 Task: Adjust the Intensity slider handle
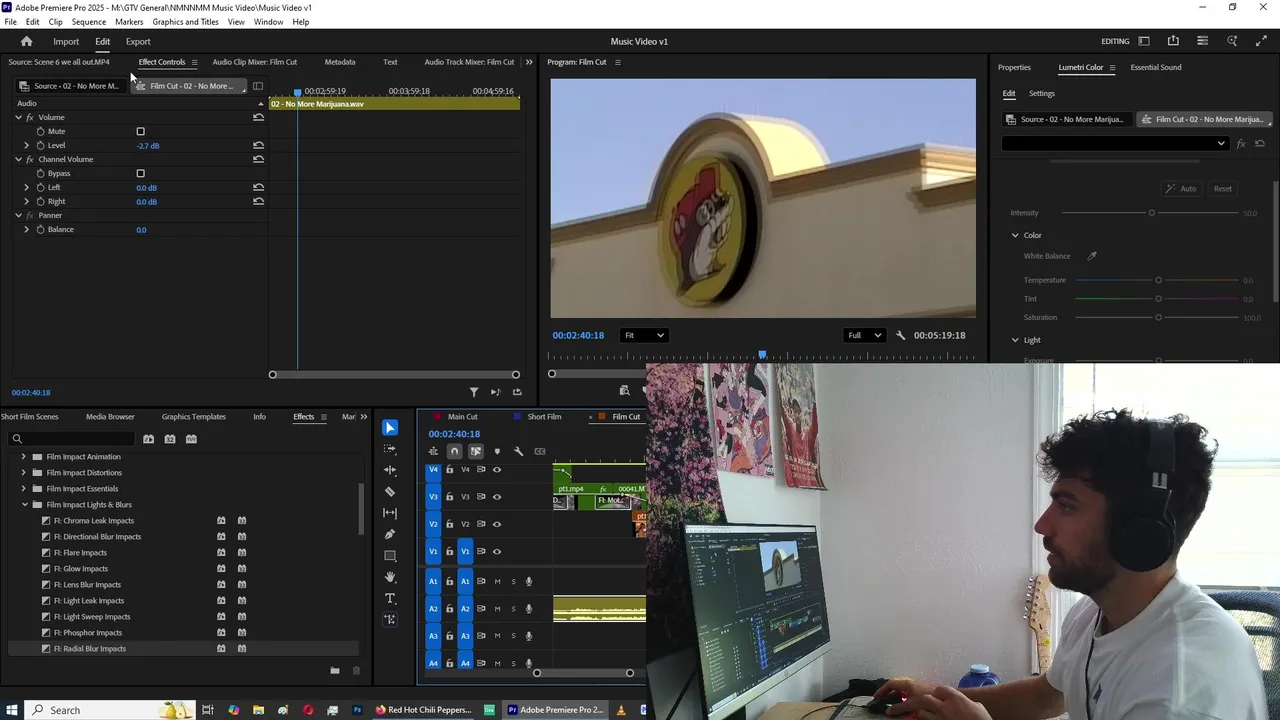[1152, 213]
